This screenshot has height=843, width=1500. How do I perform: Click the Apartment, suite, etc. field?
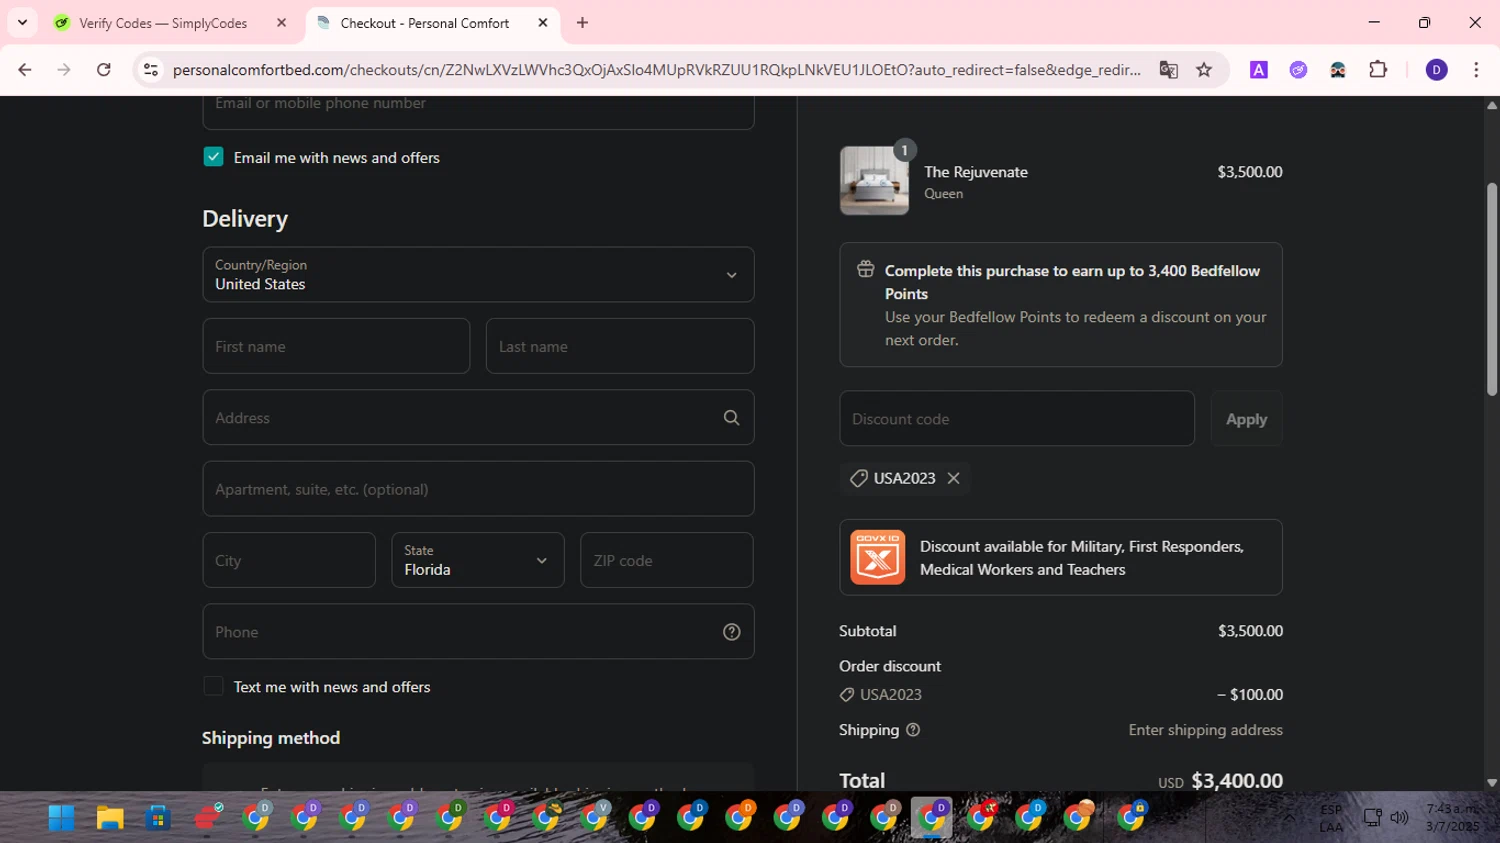click(x=478, y=489)
